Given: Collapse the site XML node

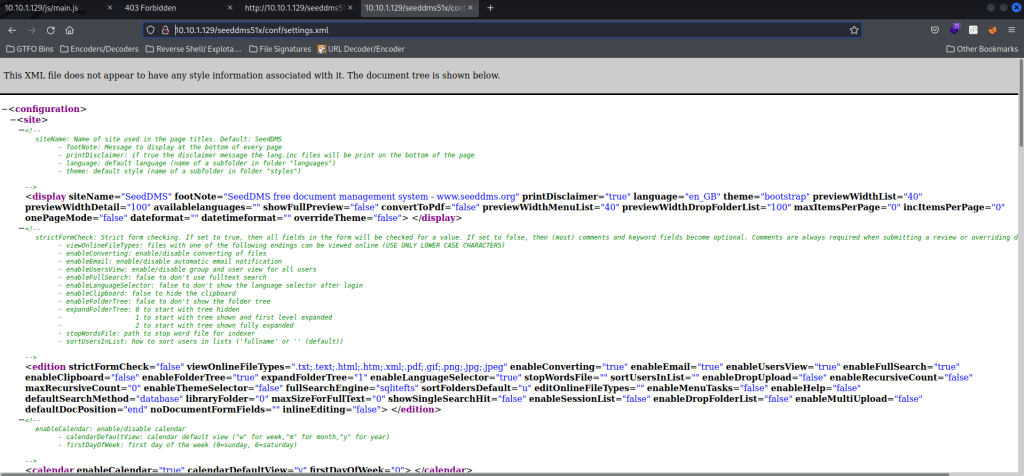Looking at the screenshot, I should click(14, 120).
